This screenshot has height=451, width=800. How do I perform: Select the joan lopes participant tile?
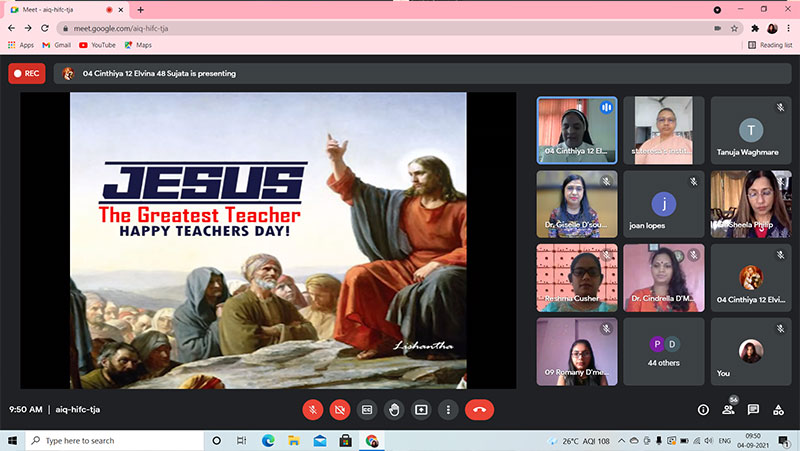pyautogui.click(x=663, y=204)
